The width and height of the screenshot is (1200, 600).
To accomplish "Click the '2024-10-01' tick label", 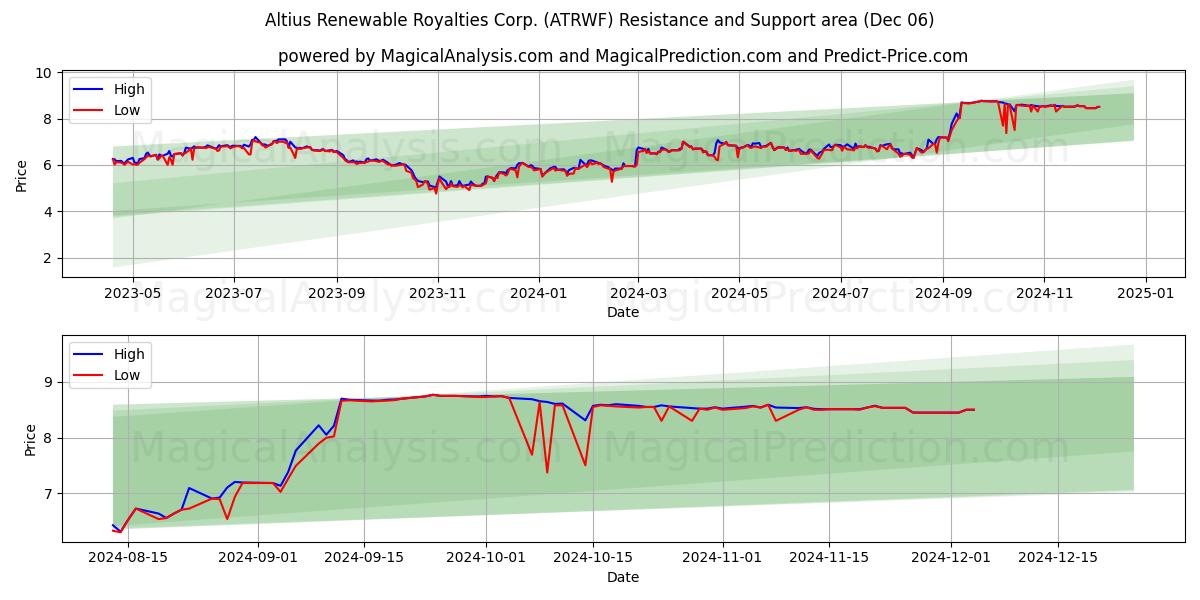I will 487,559.
